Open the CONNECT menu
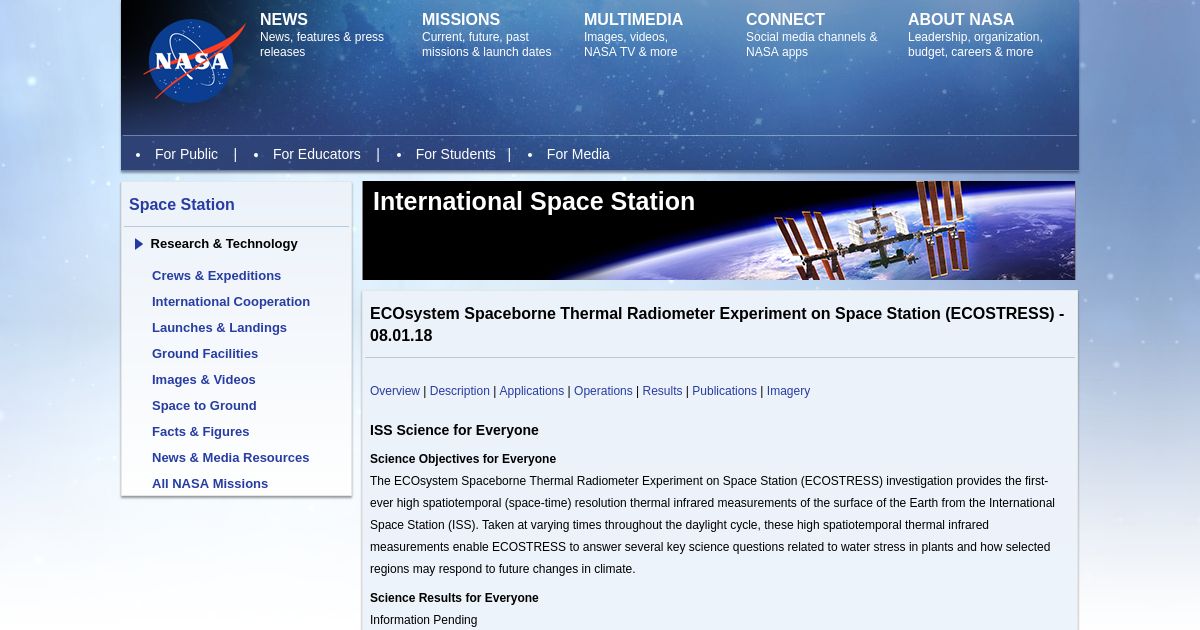Image resolution: width=1200 pixels, height=630 pixels. [786, 20]
